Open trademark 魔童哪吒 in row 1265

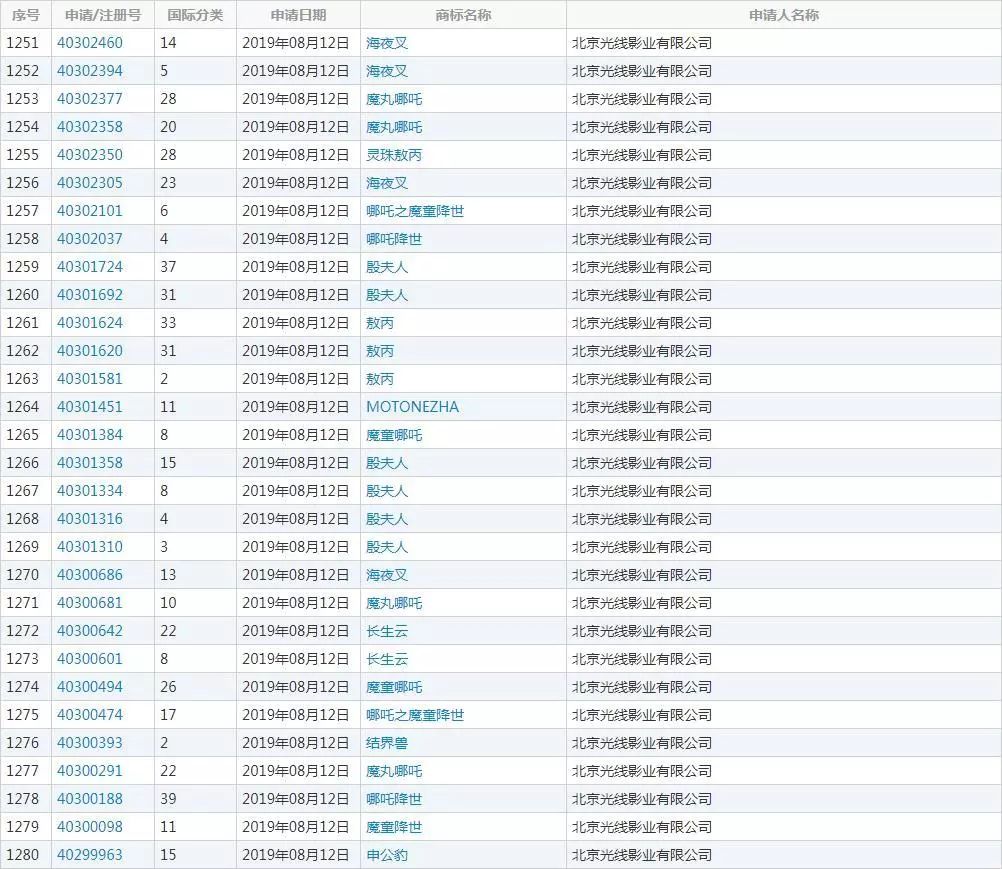coord(394,434)
